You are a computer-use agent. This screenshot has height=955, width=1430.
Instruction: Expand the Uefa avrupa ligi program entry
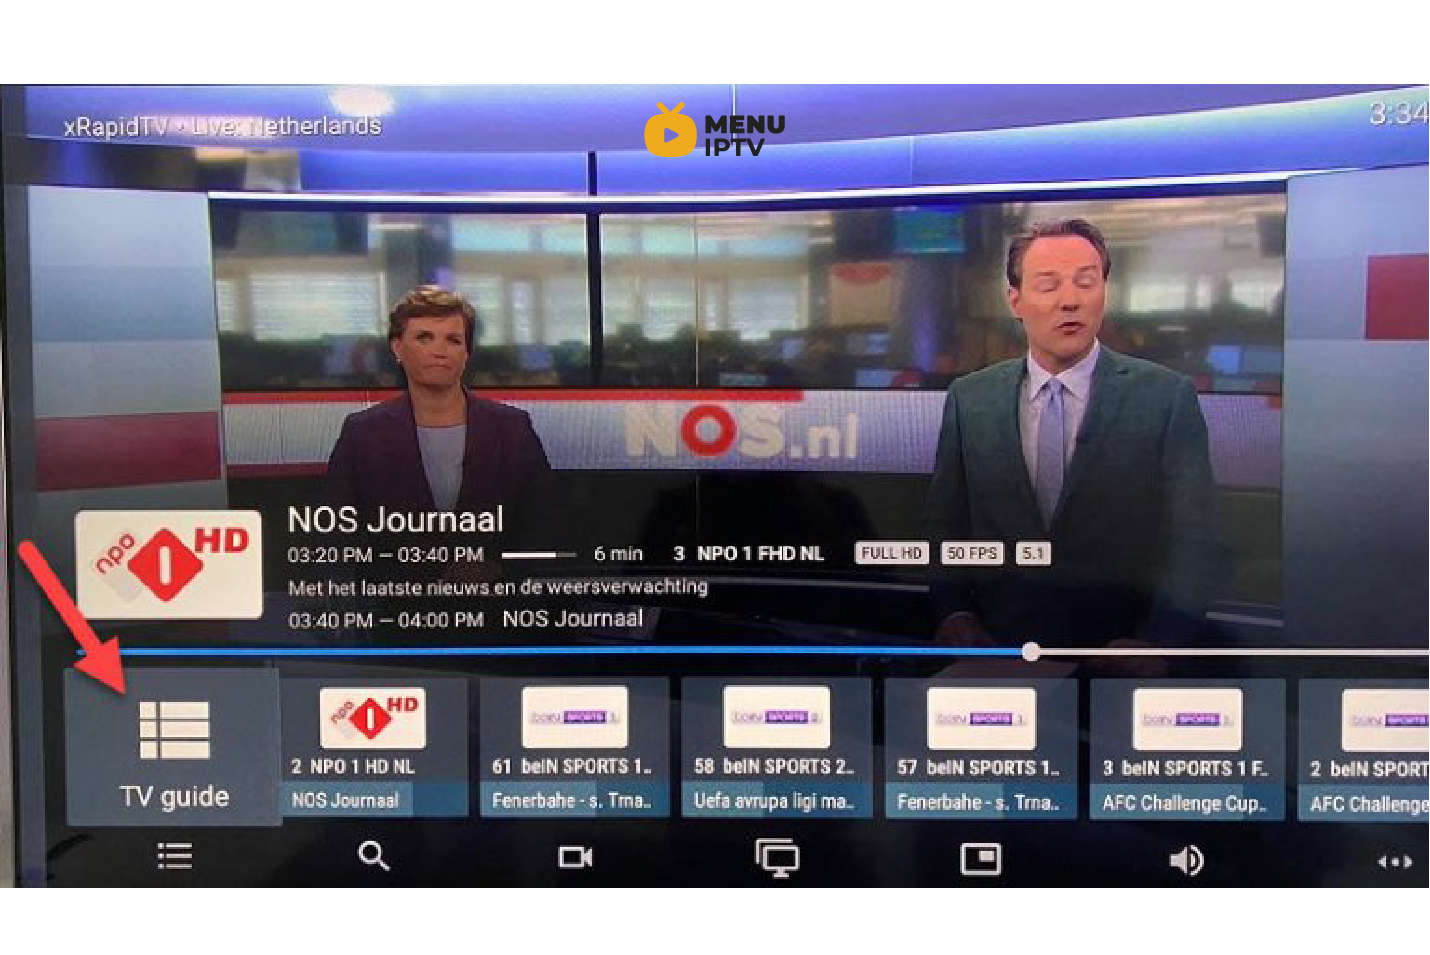point(777,801)
